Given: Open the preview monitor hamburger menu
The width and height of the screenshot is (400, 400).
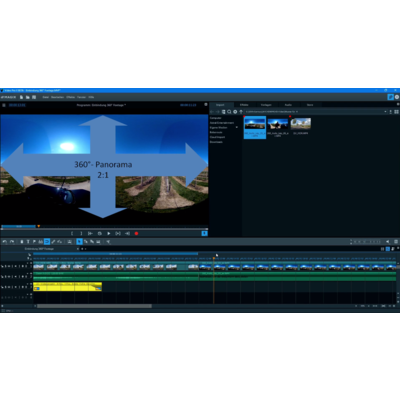Looking at the screenshot, I should point(4,105).
